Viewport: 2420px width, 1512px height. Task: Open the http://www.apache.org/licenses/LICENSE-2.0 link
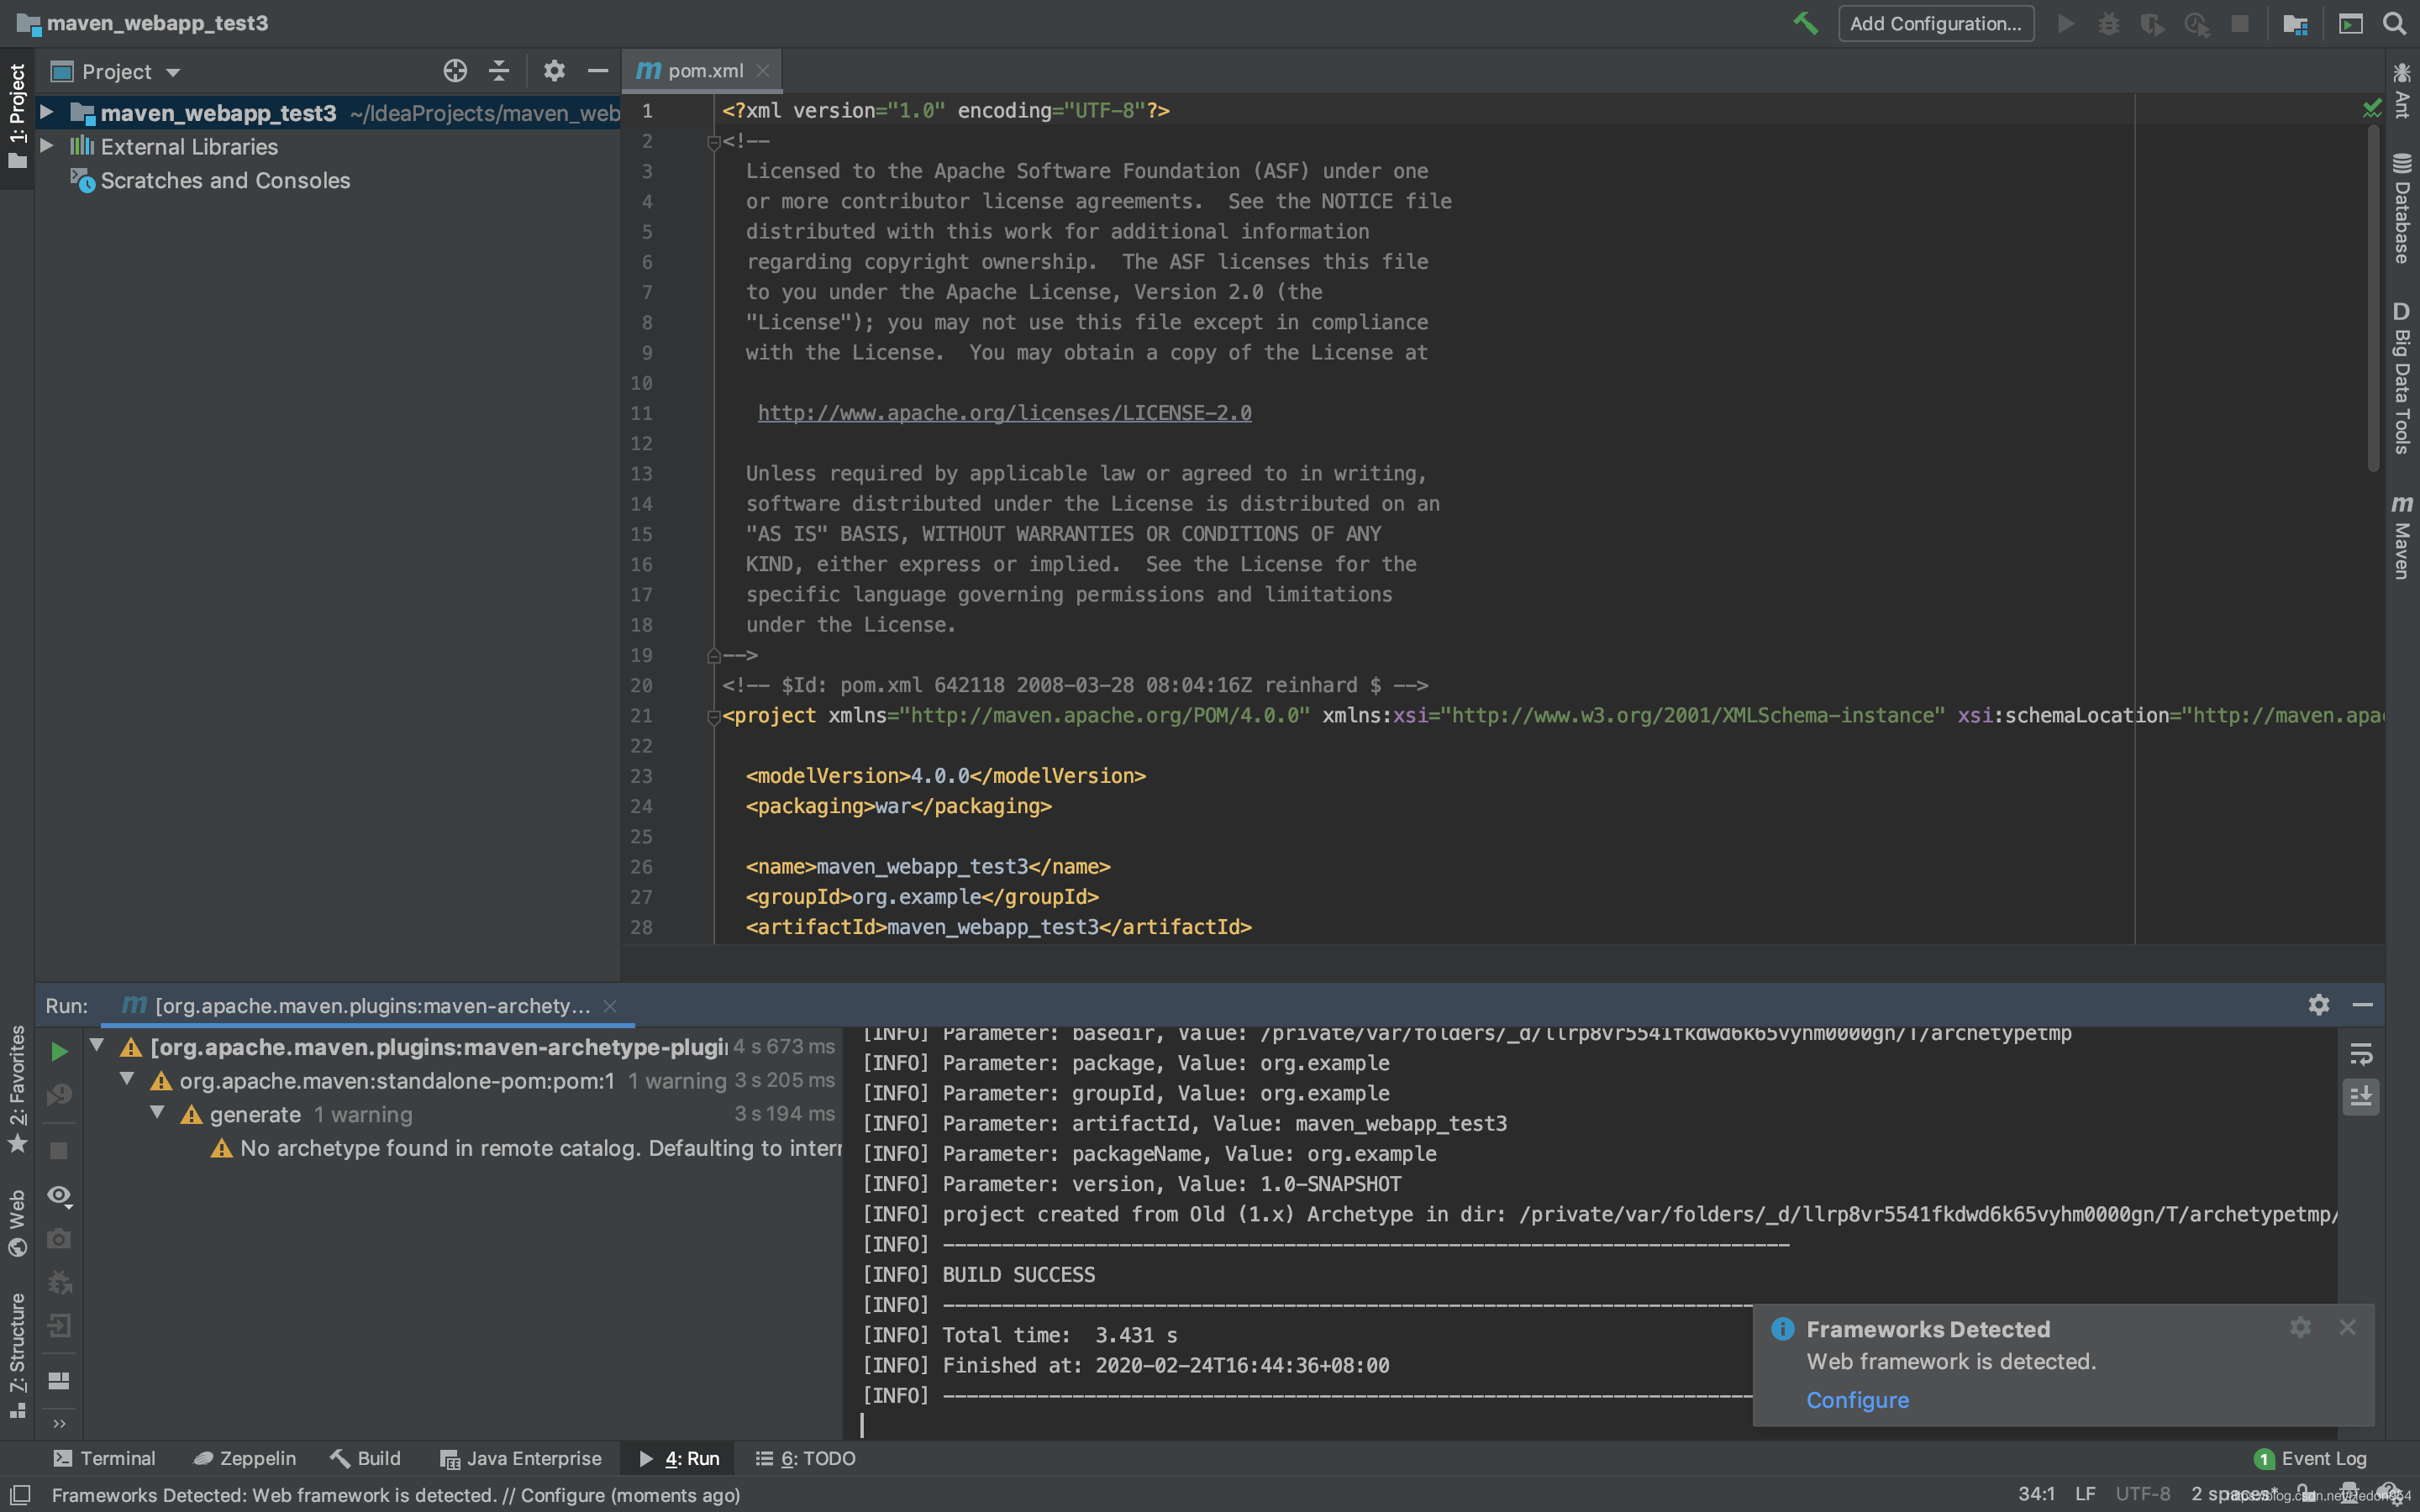[1003, 411]
